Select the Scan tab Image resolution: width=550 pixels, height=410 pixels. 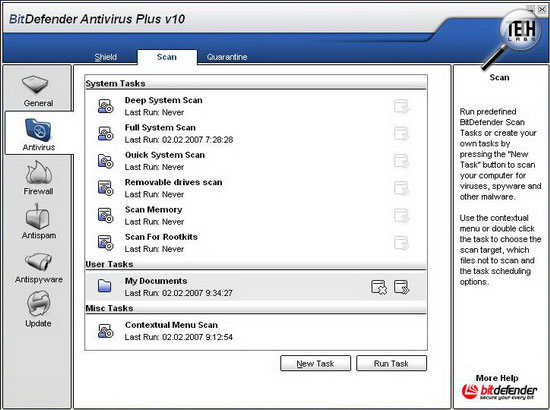[167, 57]
